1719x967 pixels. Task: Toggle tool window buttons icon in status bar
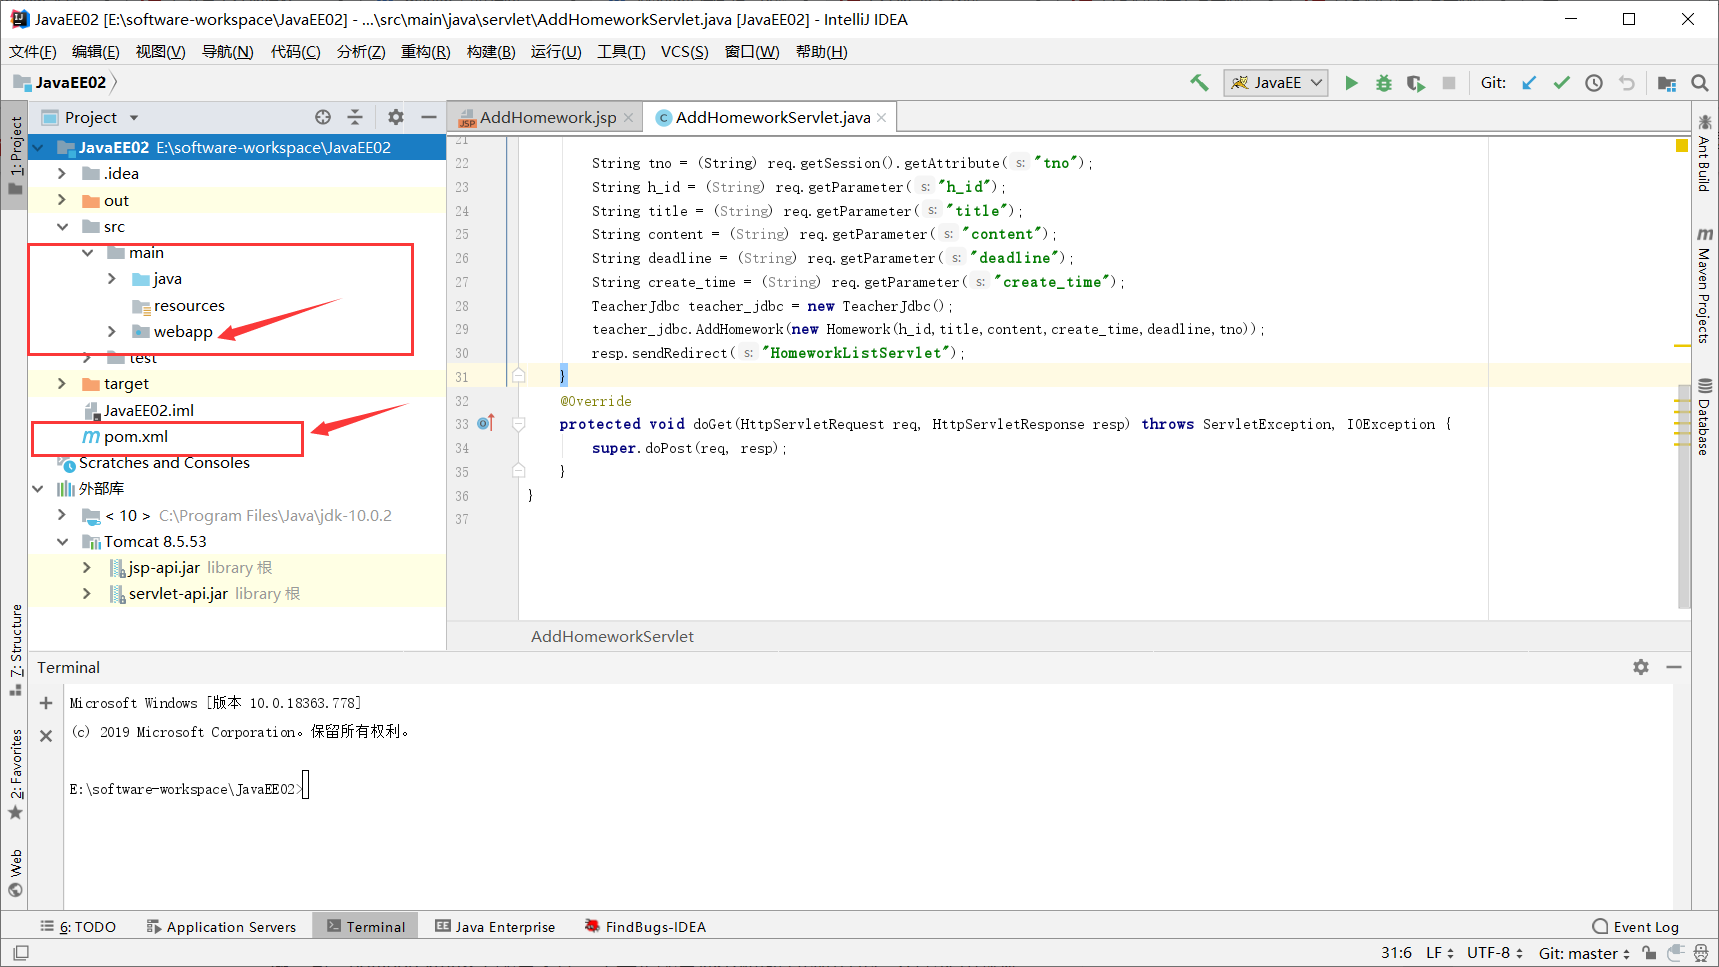pyautogui.click(x=21, y=953)
